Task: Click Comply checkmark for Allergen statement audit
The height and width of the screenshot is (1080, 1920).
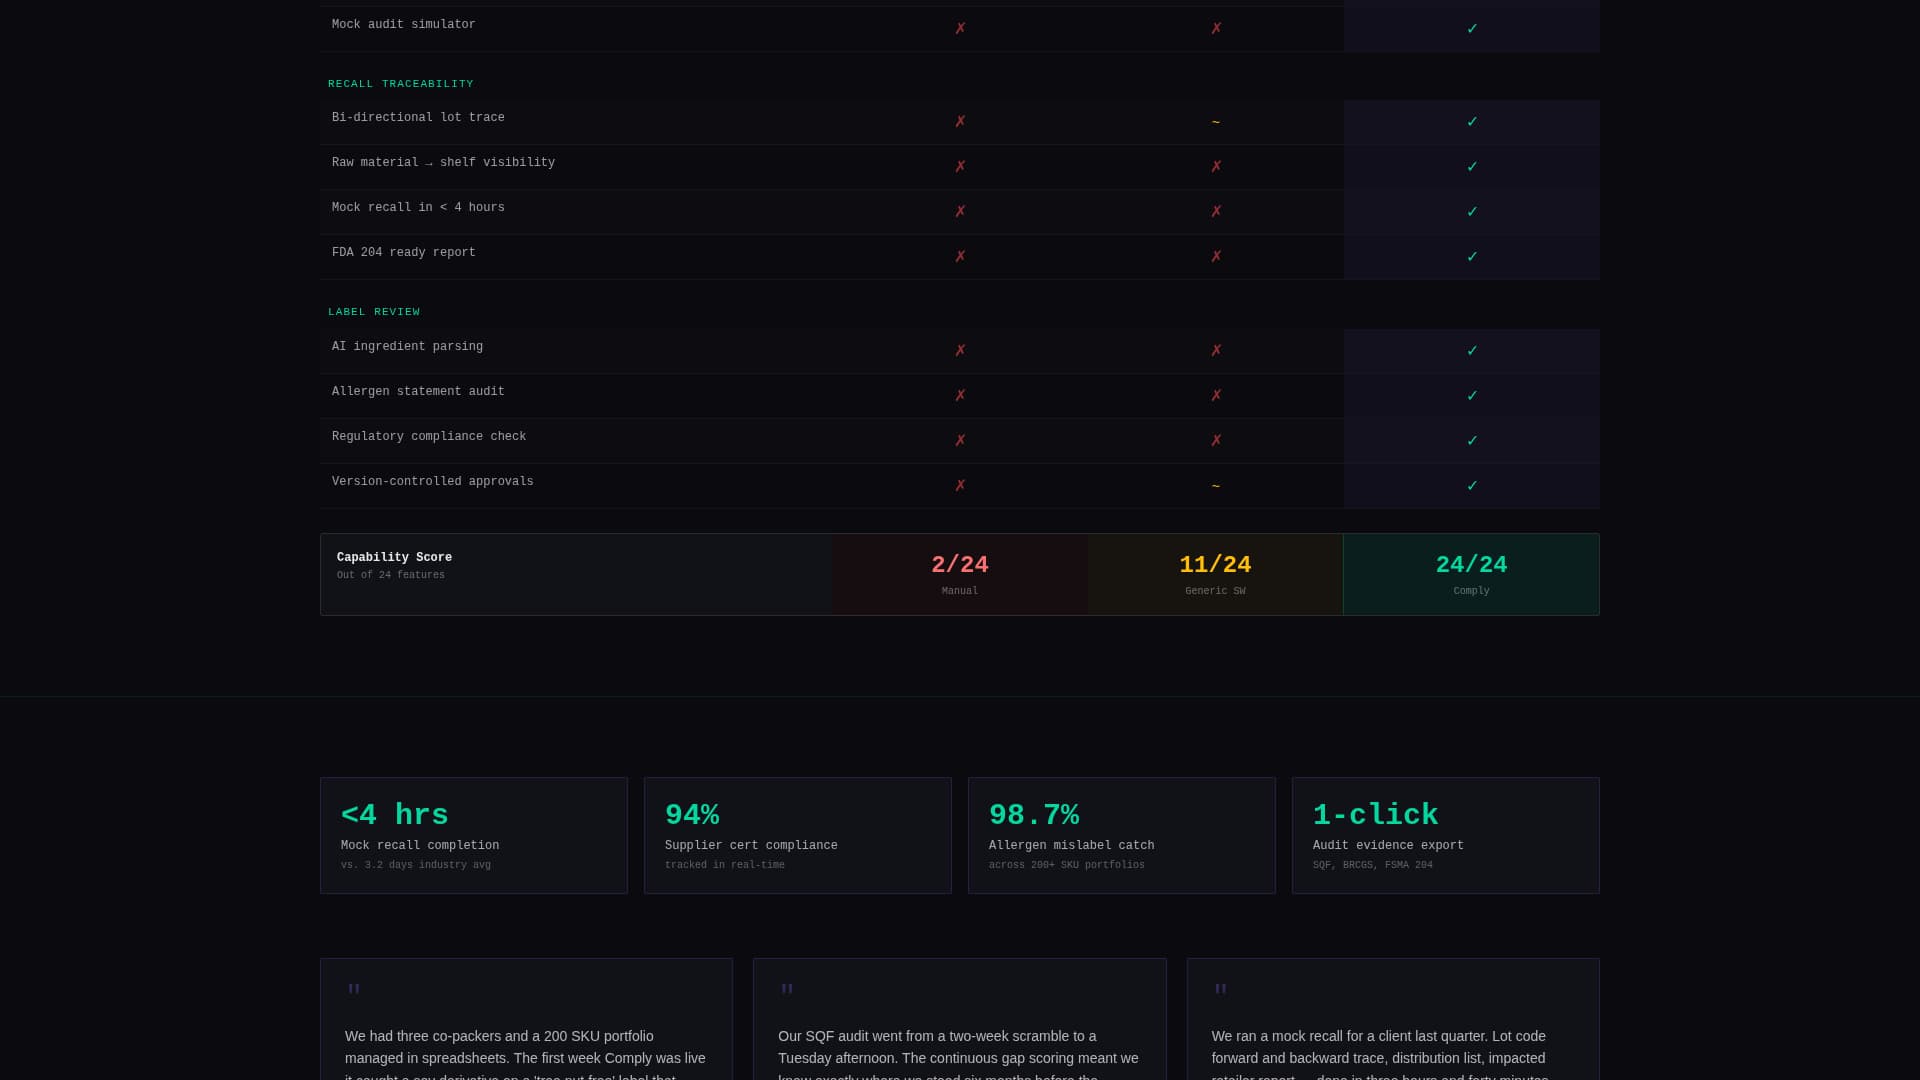Action: pos(1472,396)
